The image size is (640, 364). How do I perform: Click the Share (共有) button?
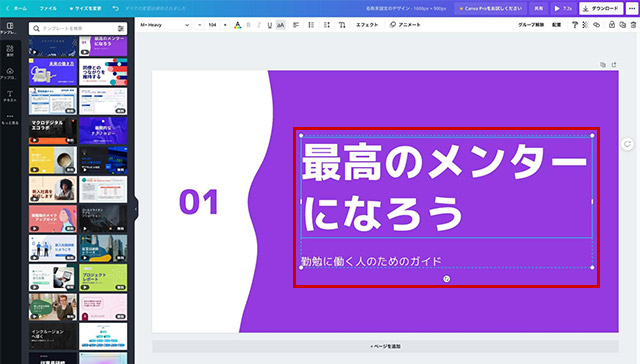point(539,8)
